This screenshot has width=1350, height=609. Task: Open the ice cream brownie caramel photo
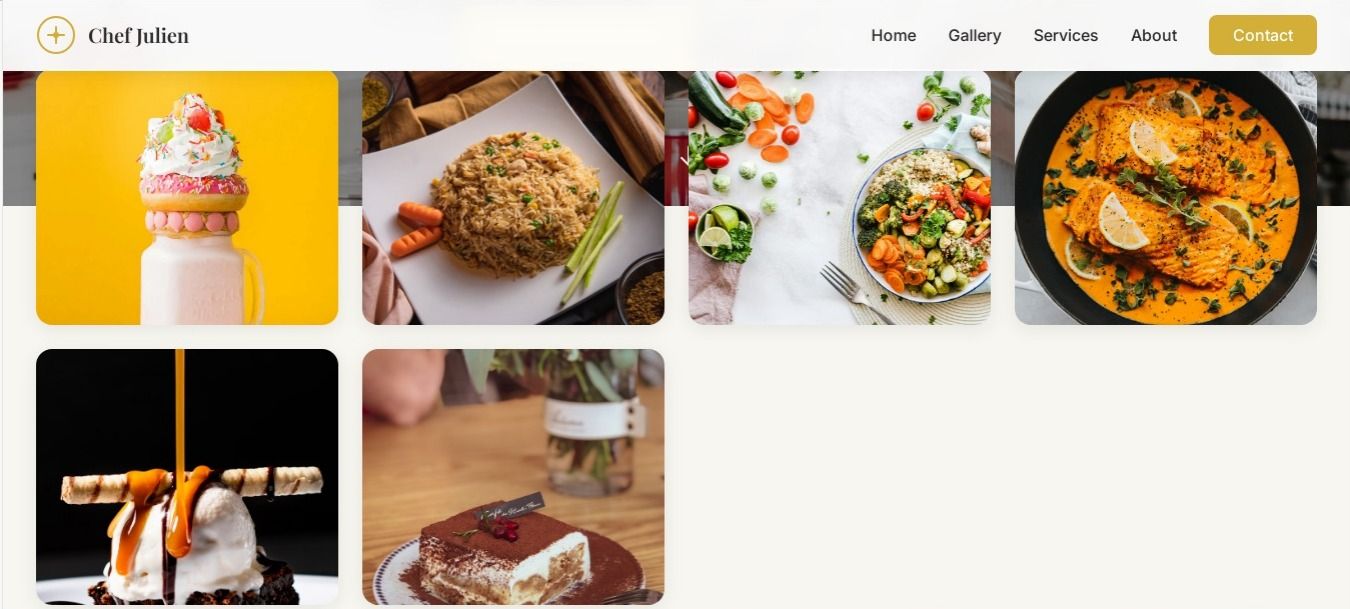click(187, 477)
